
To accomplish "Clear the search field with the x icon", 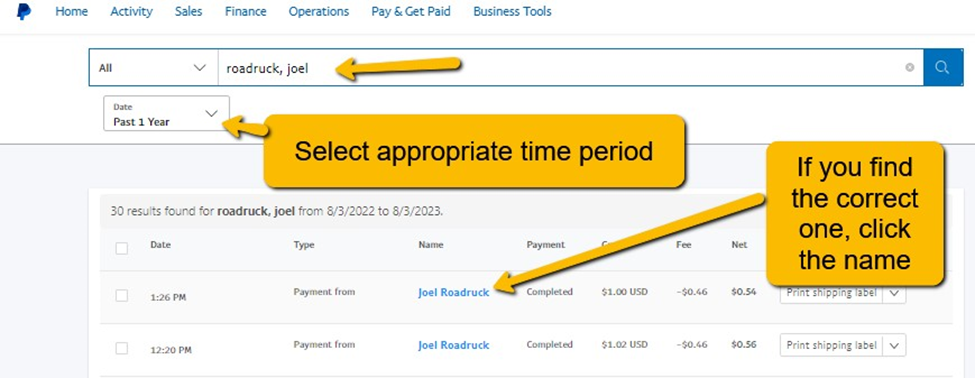I will click(910, 67).
